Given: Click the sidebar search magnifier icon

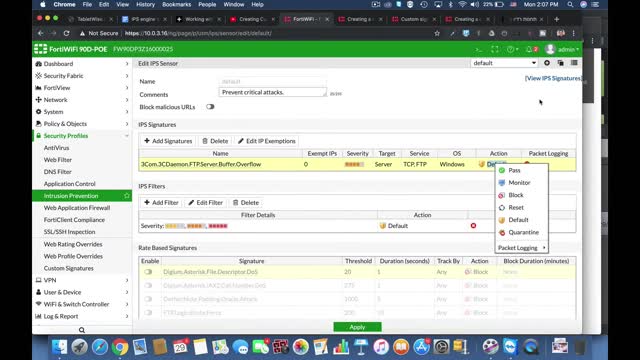Looking at the screenshot, I should [x=82, y=330].
